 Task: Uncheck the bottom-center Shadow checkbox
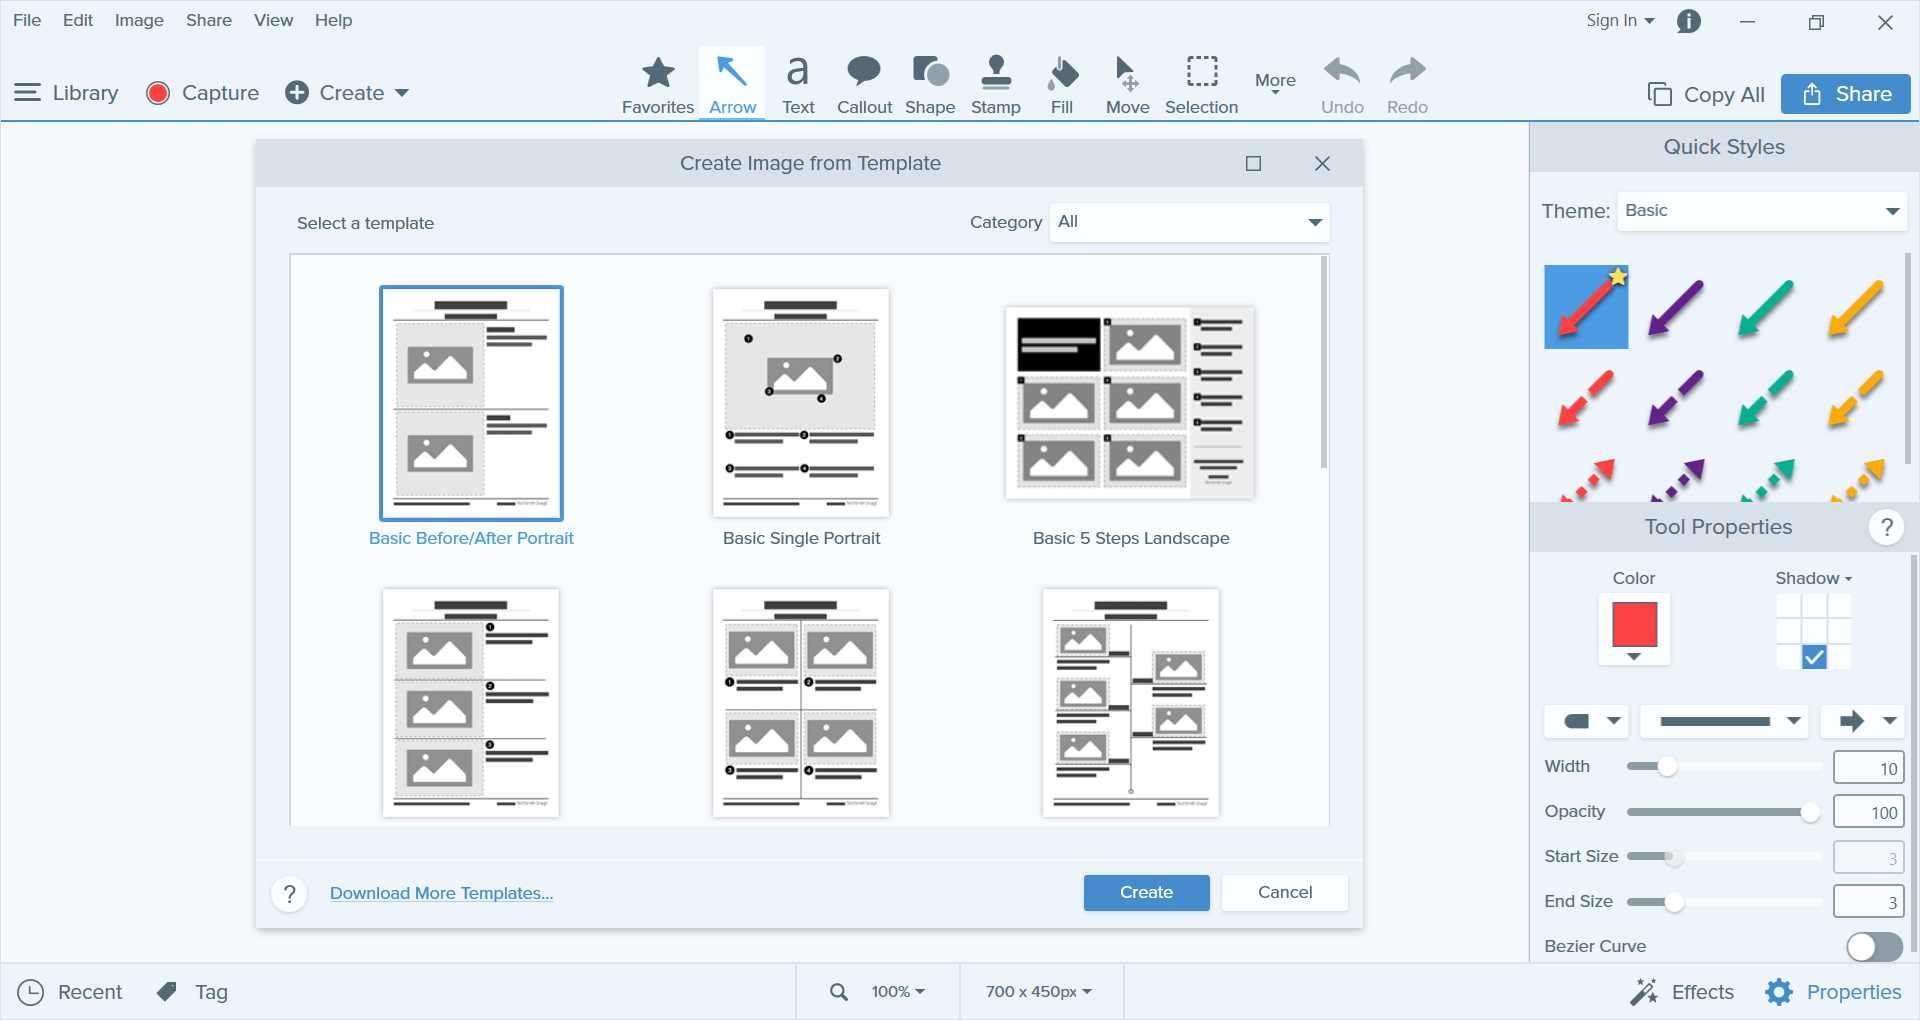pyautogui.click(x=1813, y=657)
